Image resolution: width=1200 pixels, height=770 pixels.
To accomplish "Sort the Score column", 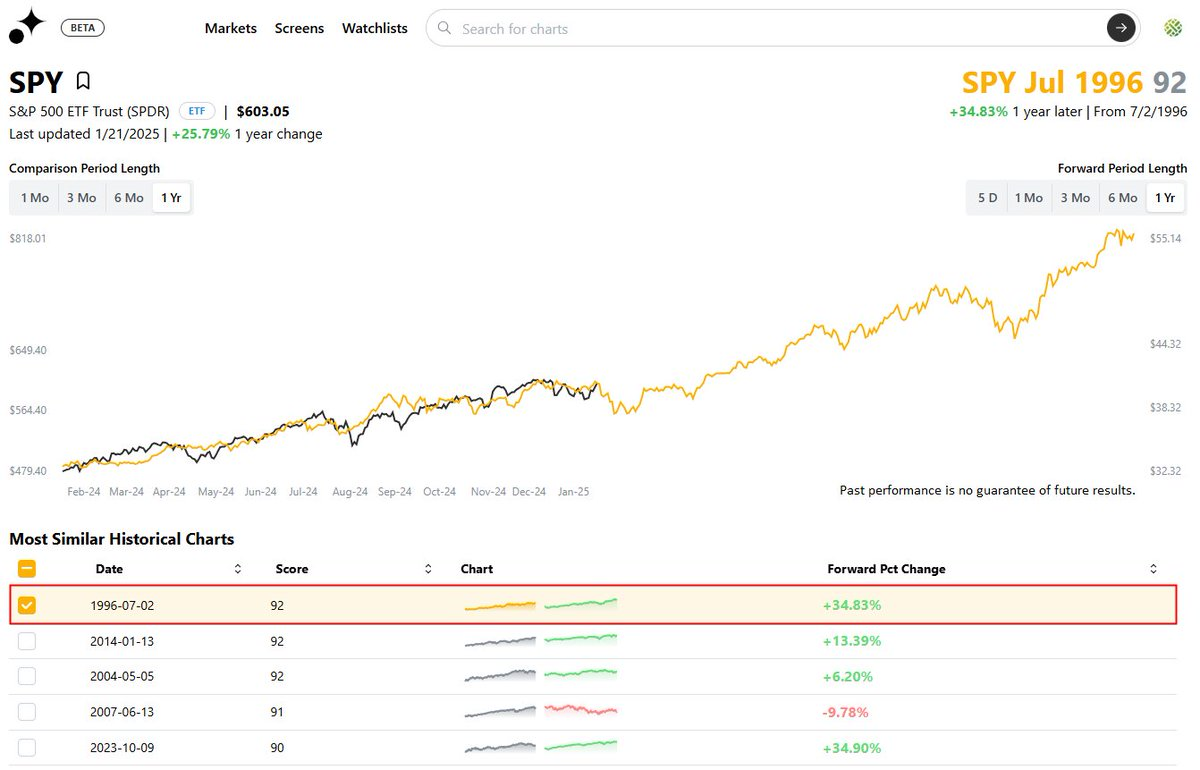I will [428, 568].
